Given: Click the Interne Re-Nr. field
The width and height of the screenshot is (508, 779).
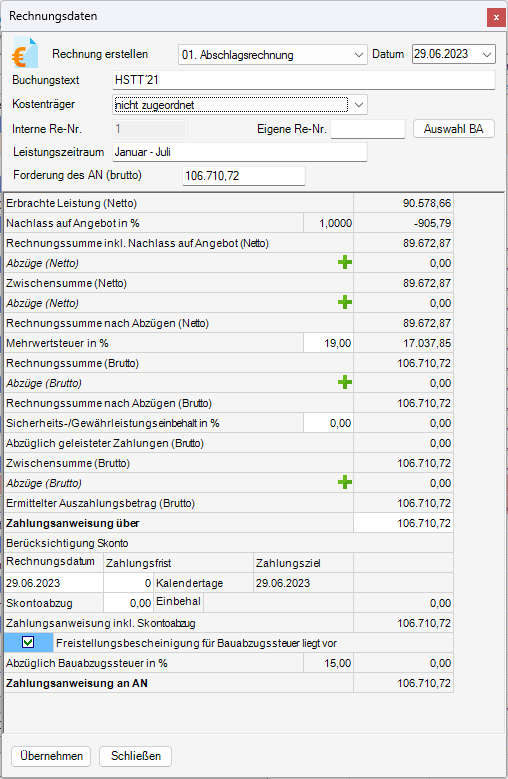Looking at the screenshot, I should pyautogui.click(x=150, y=129).
